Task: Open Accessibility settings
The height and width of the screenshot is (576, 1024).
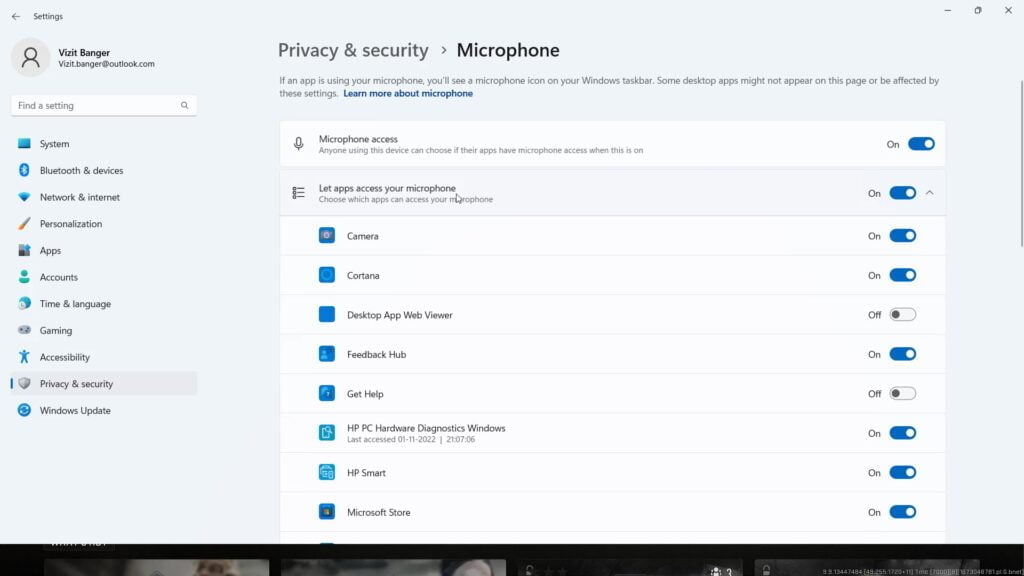Action: click(x=104, y=357)
